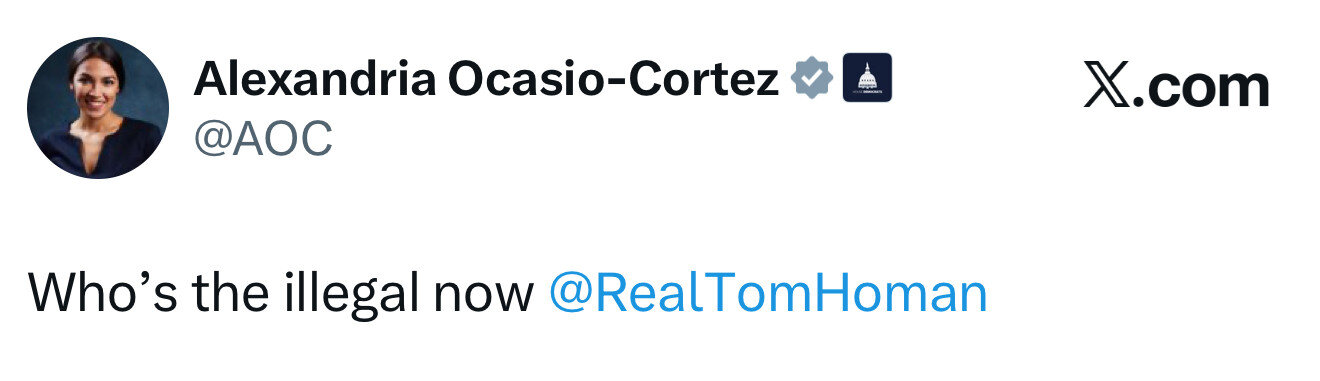Click the verified checkmark badge
1320x381 pixels.
[812, 78]
